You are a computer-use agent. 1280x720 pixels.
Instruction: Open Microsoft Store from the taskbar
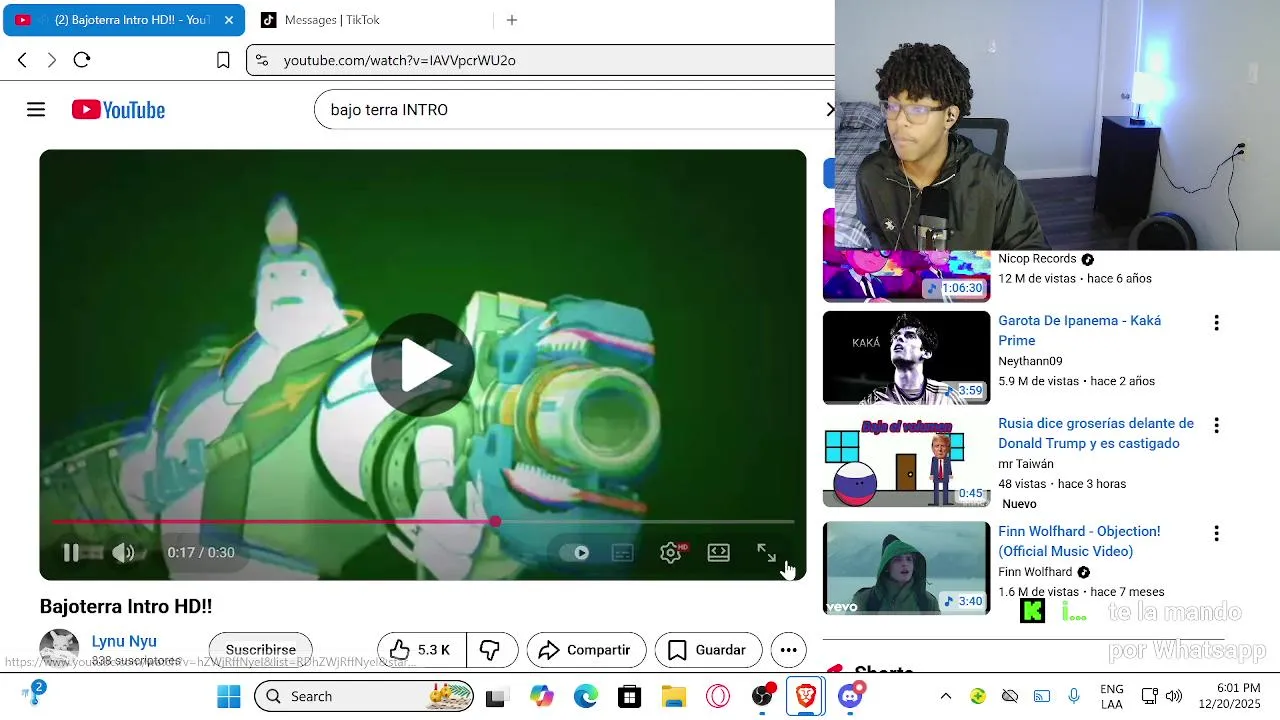[x=629, y=697]
